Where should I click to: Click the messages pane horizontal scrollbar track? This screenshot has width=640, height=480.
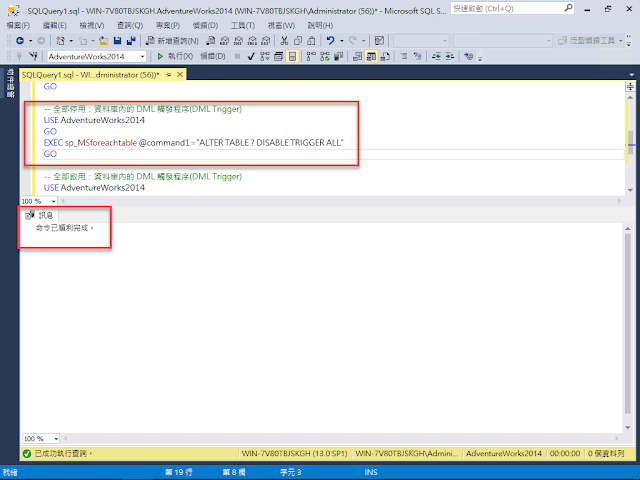pos(341,439)
